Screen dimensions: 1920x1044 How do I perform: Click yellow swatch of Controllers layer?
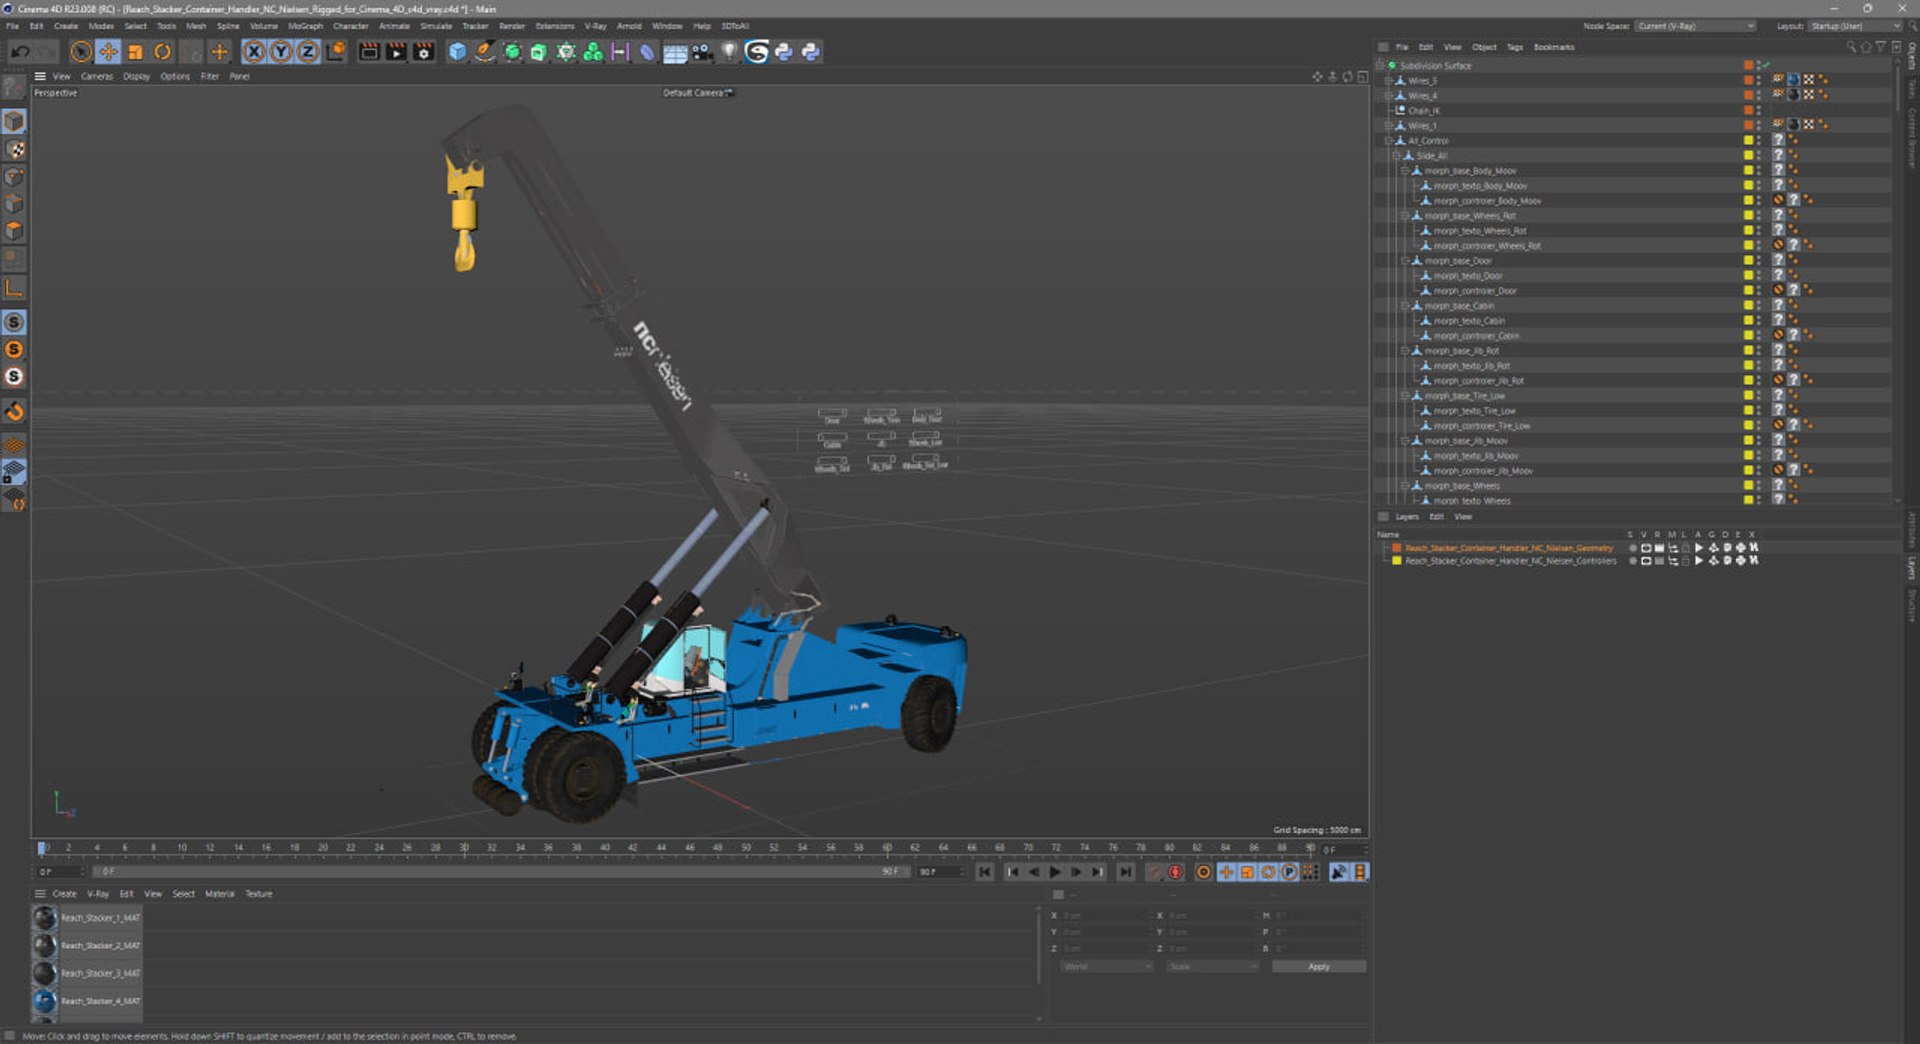(x=1397, y=561)
